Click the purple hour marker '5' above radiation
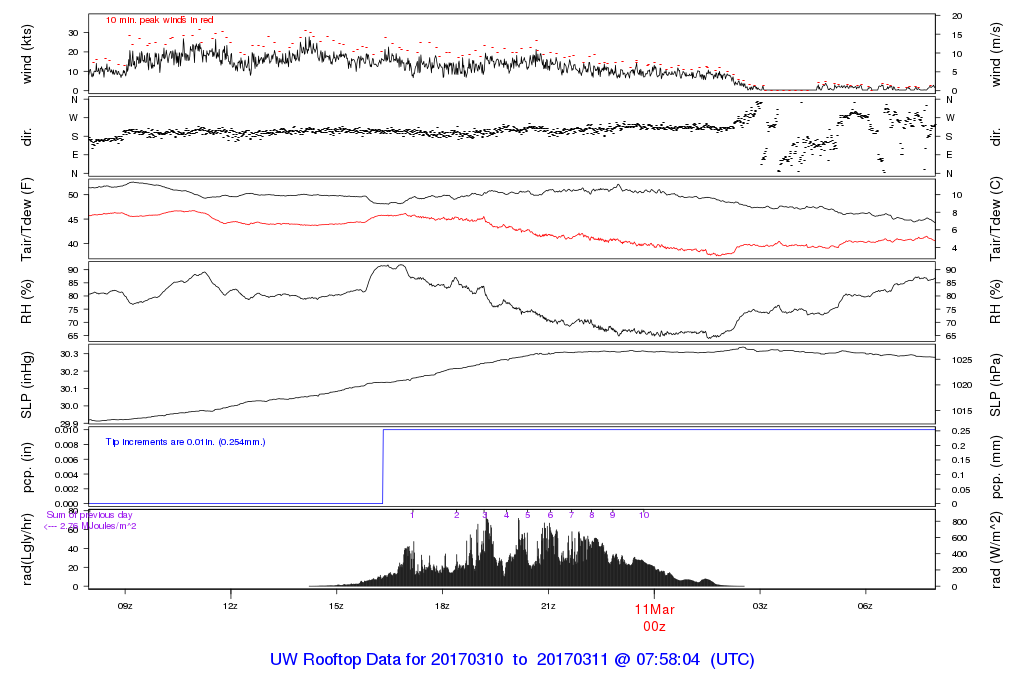The image size is (1024, 700). pos(528,515)
